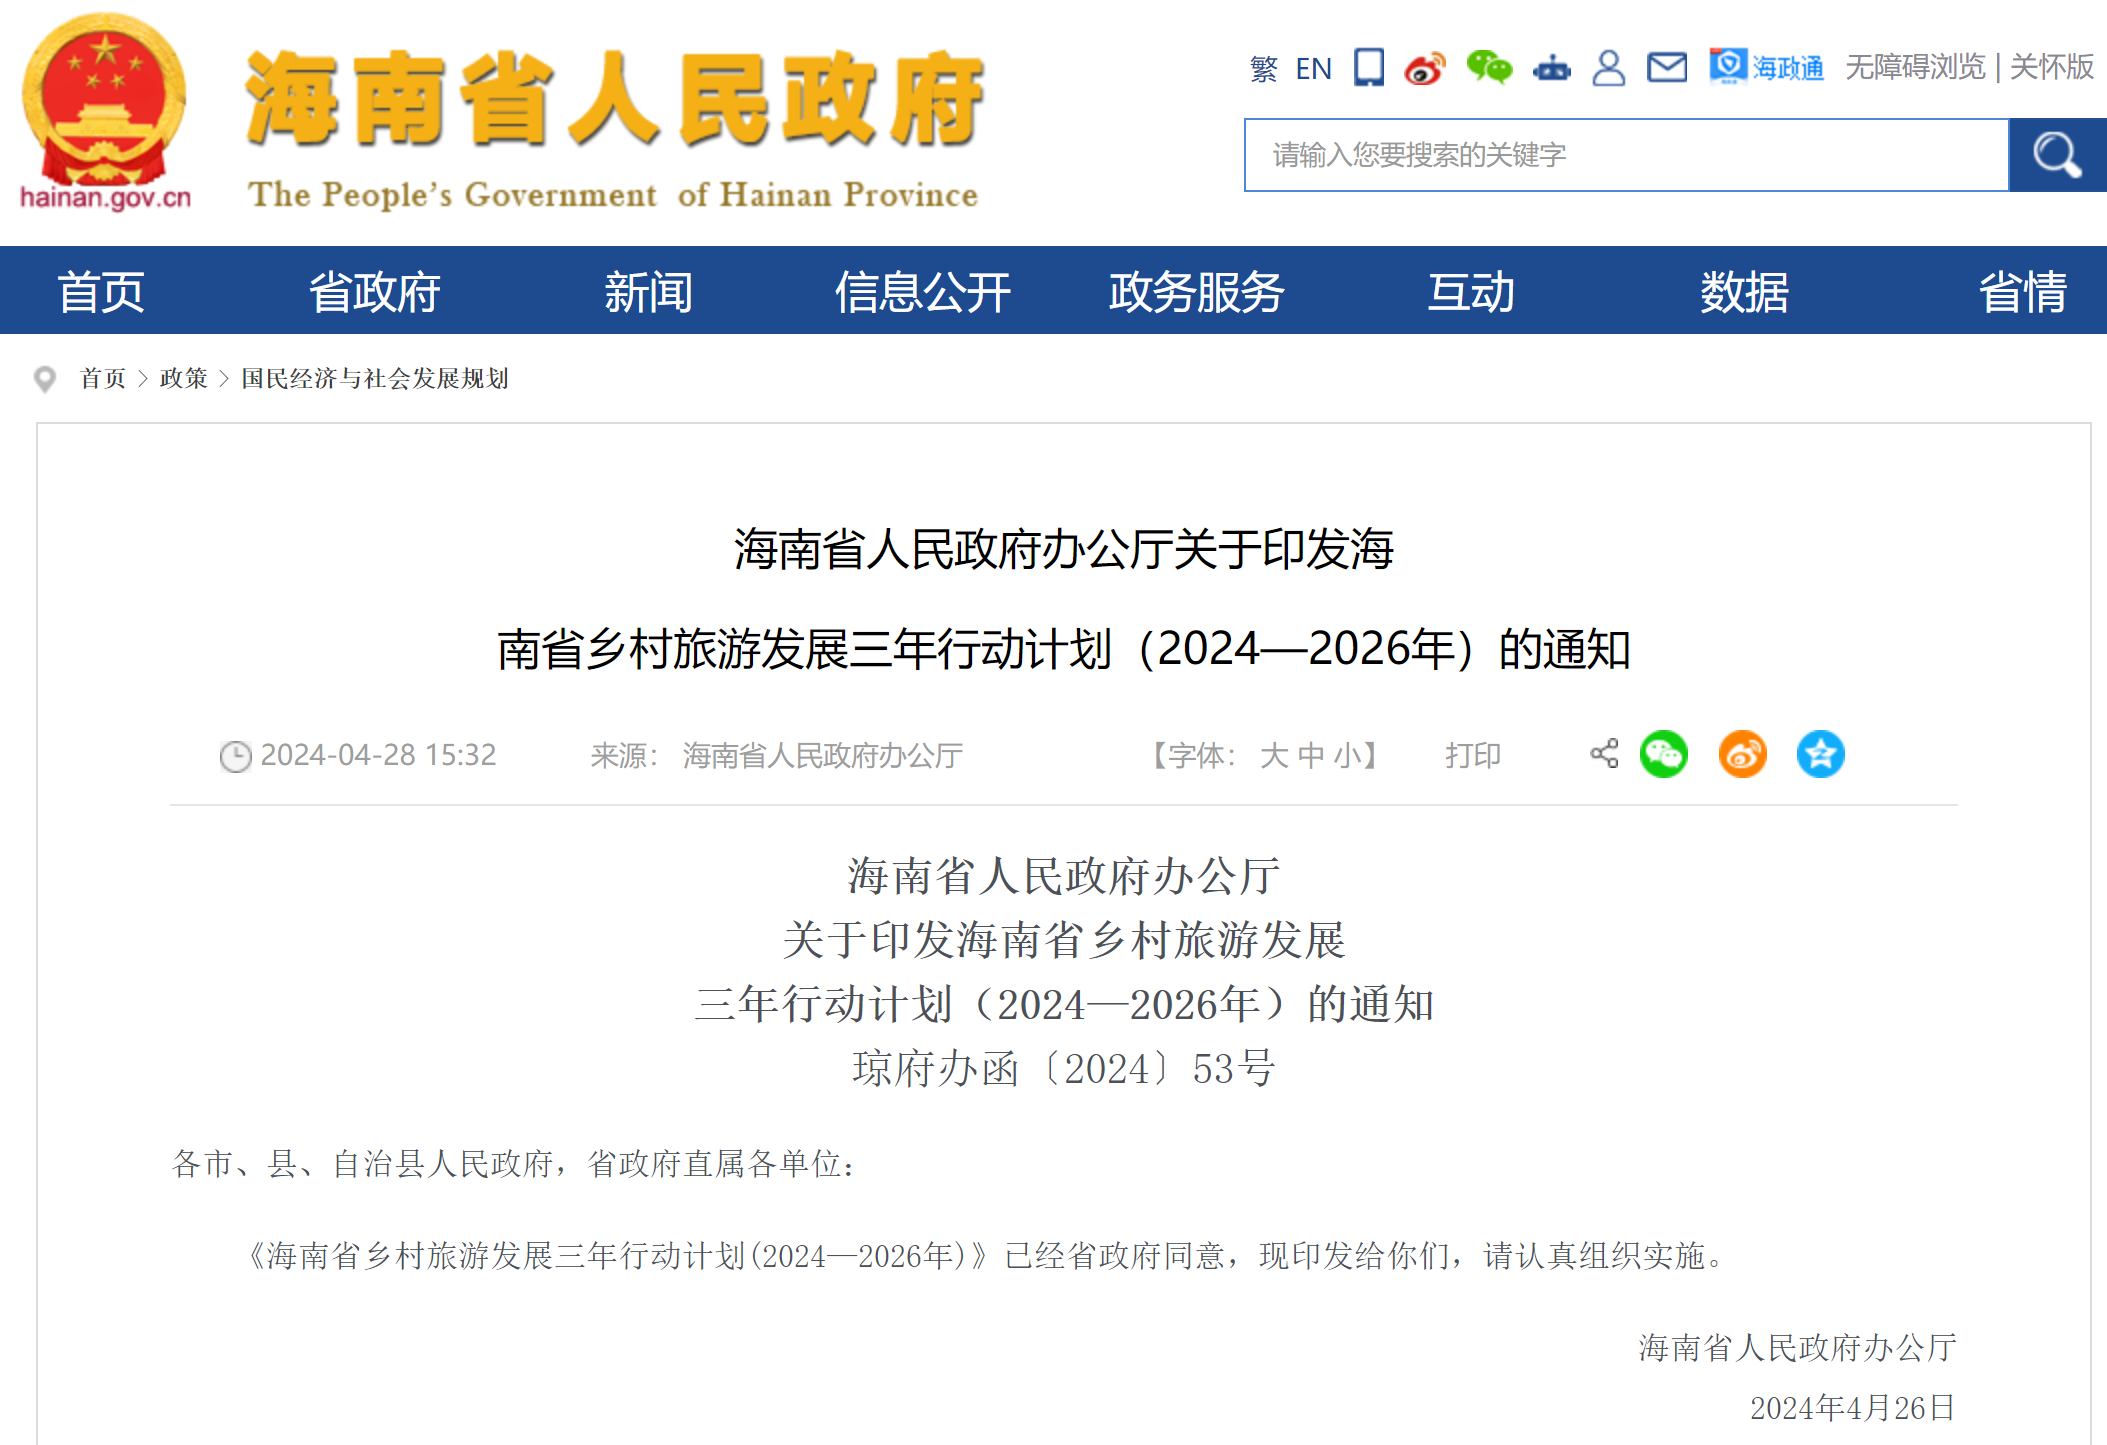
Task: Open 省政府 navigation menu
Action: pos(374,292)
